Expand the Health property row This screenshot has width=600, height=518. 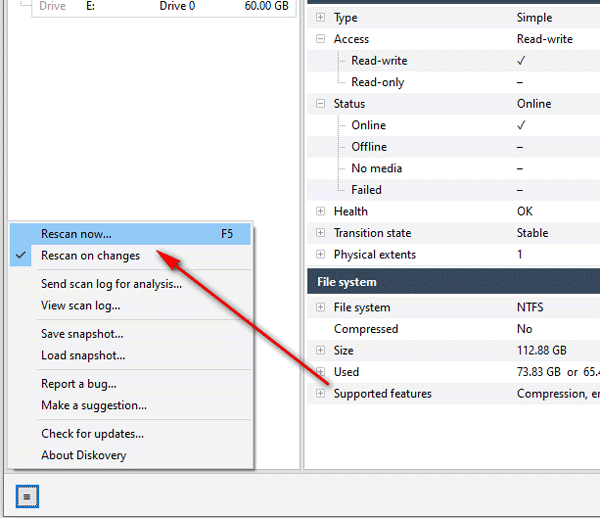[320, 212]
